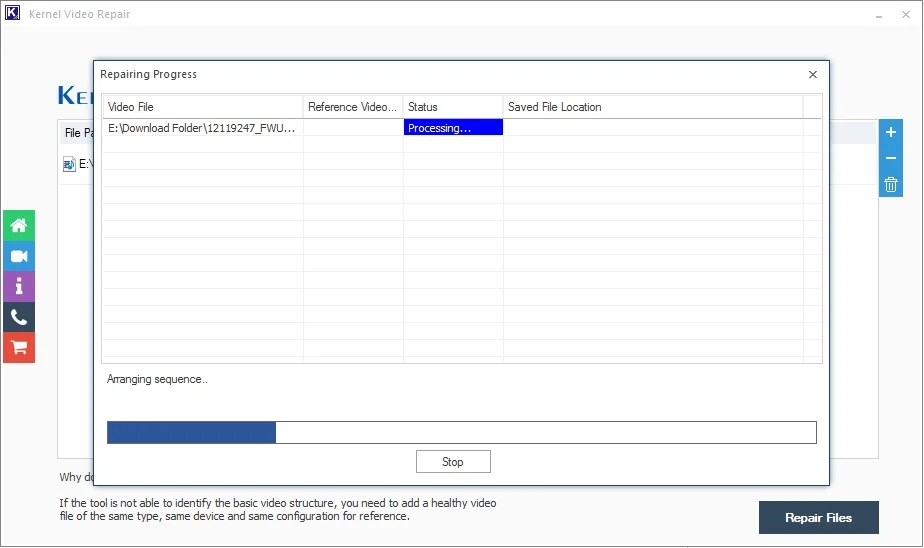Click the Processing... status cell
This screenshot has height=548, width=924.
coord(453,128)
